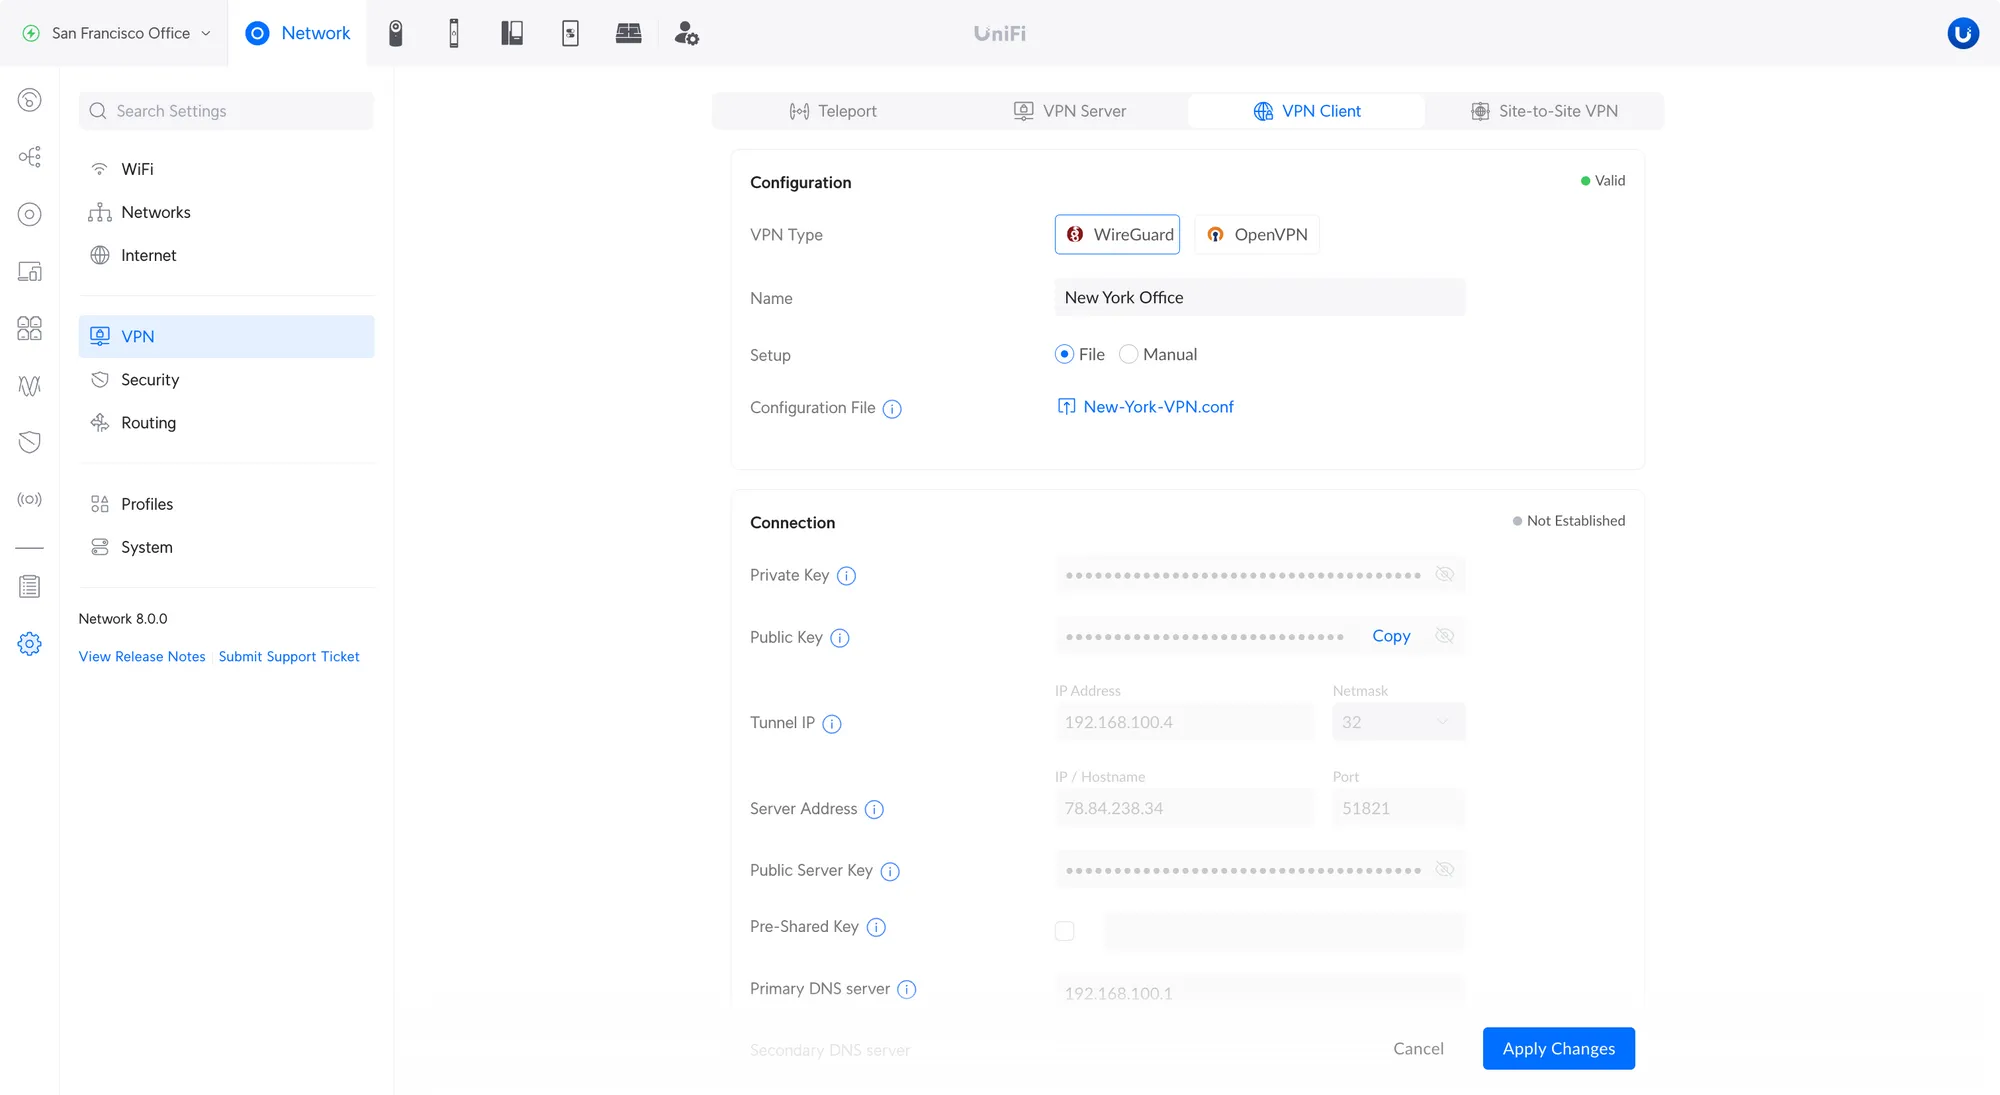Viewport: 2000px width, 1095px height.
Task: Enable the Pre-Shared Key checkbox
Action: 1064,931
